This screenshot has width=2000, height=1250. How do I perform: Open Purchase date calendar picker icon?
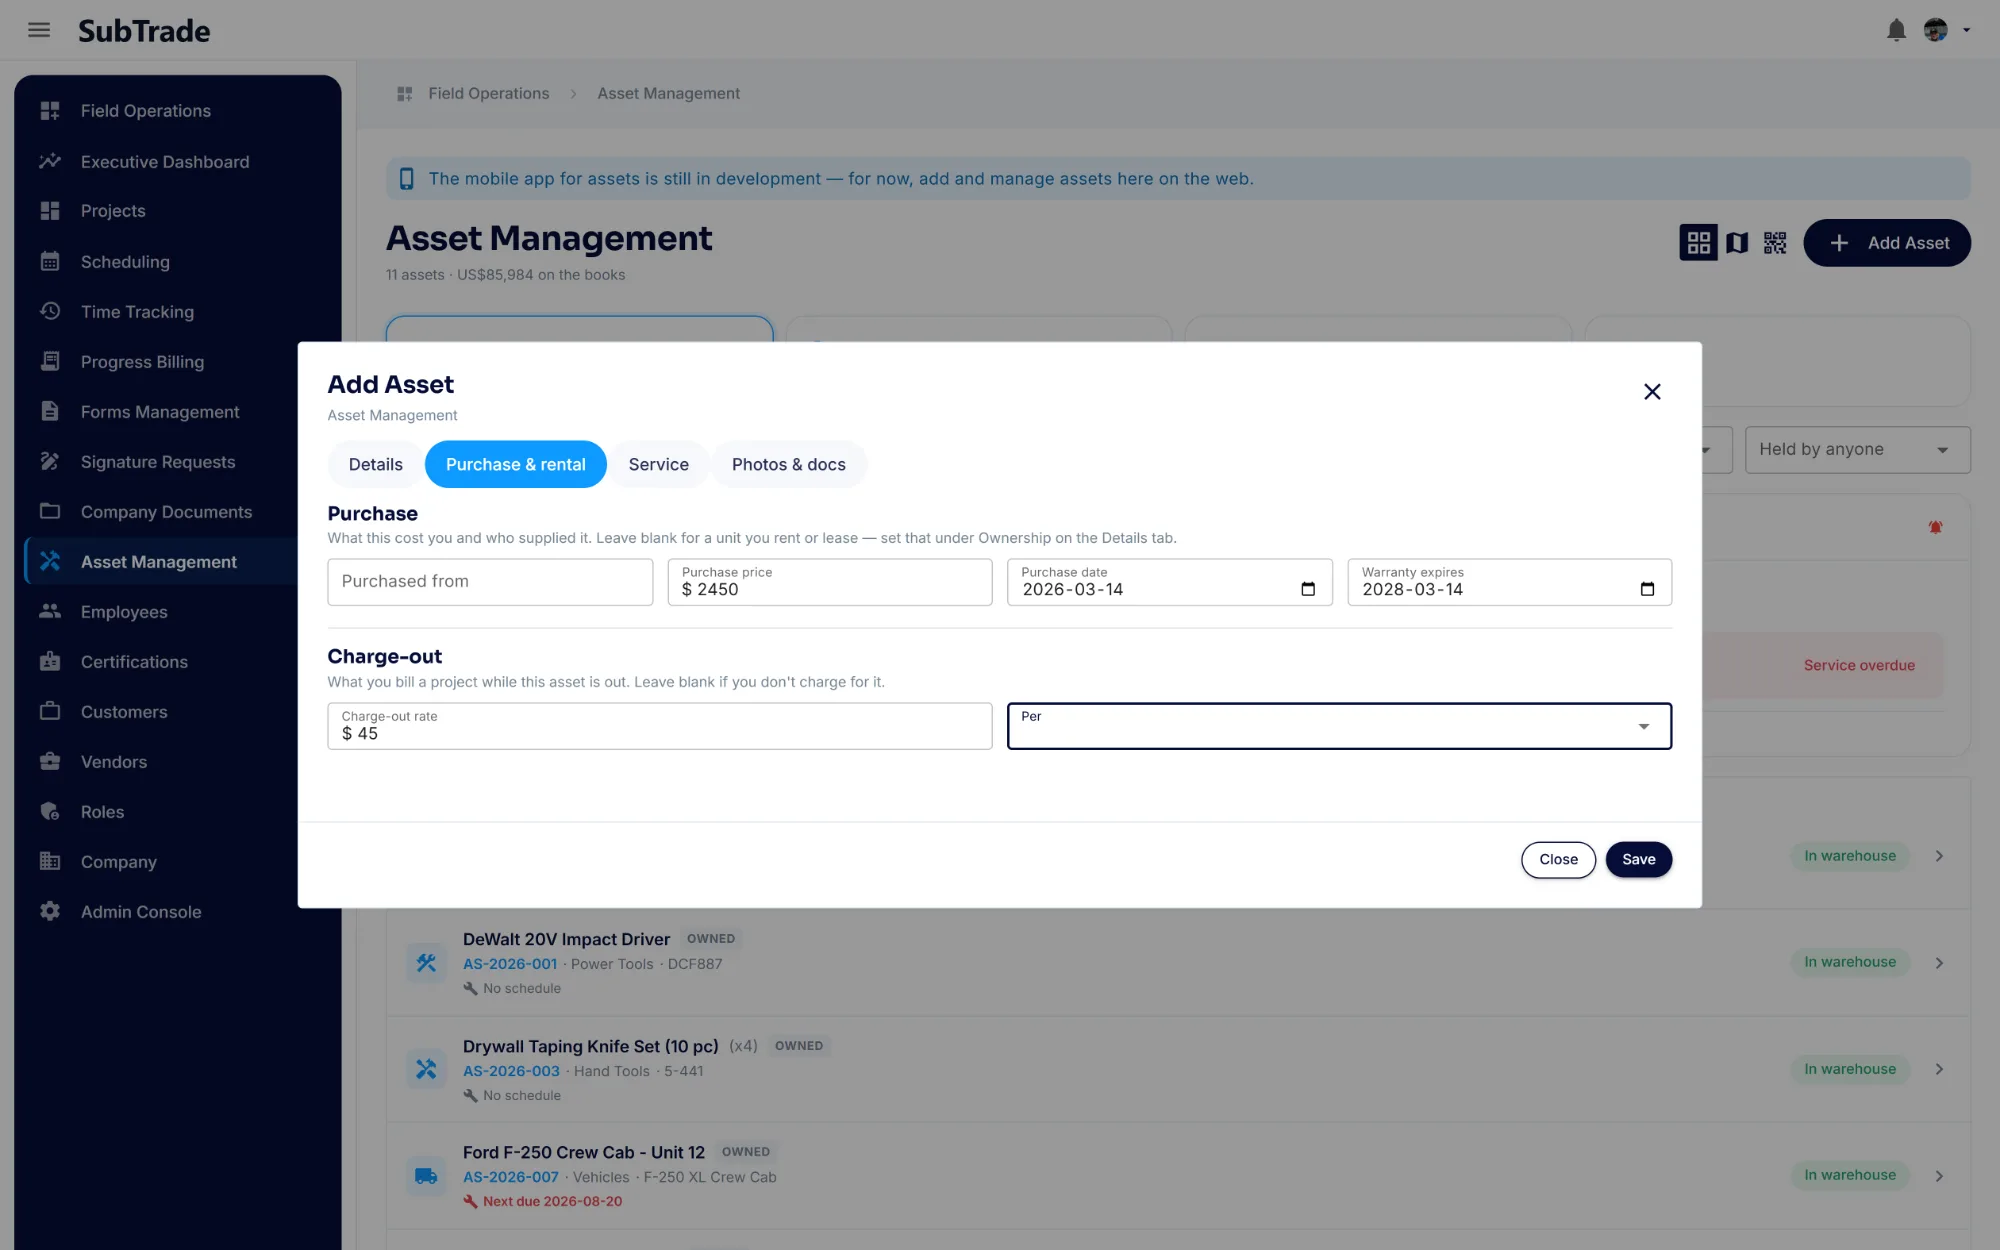(x=1308, y=589)
